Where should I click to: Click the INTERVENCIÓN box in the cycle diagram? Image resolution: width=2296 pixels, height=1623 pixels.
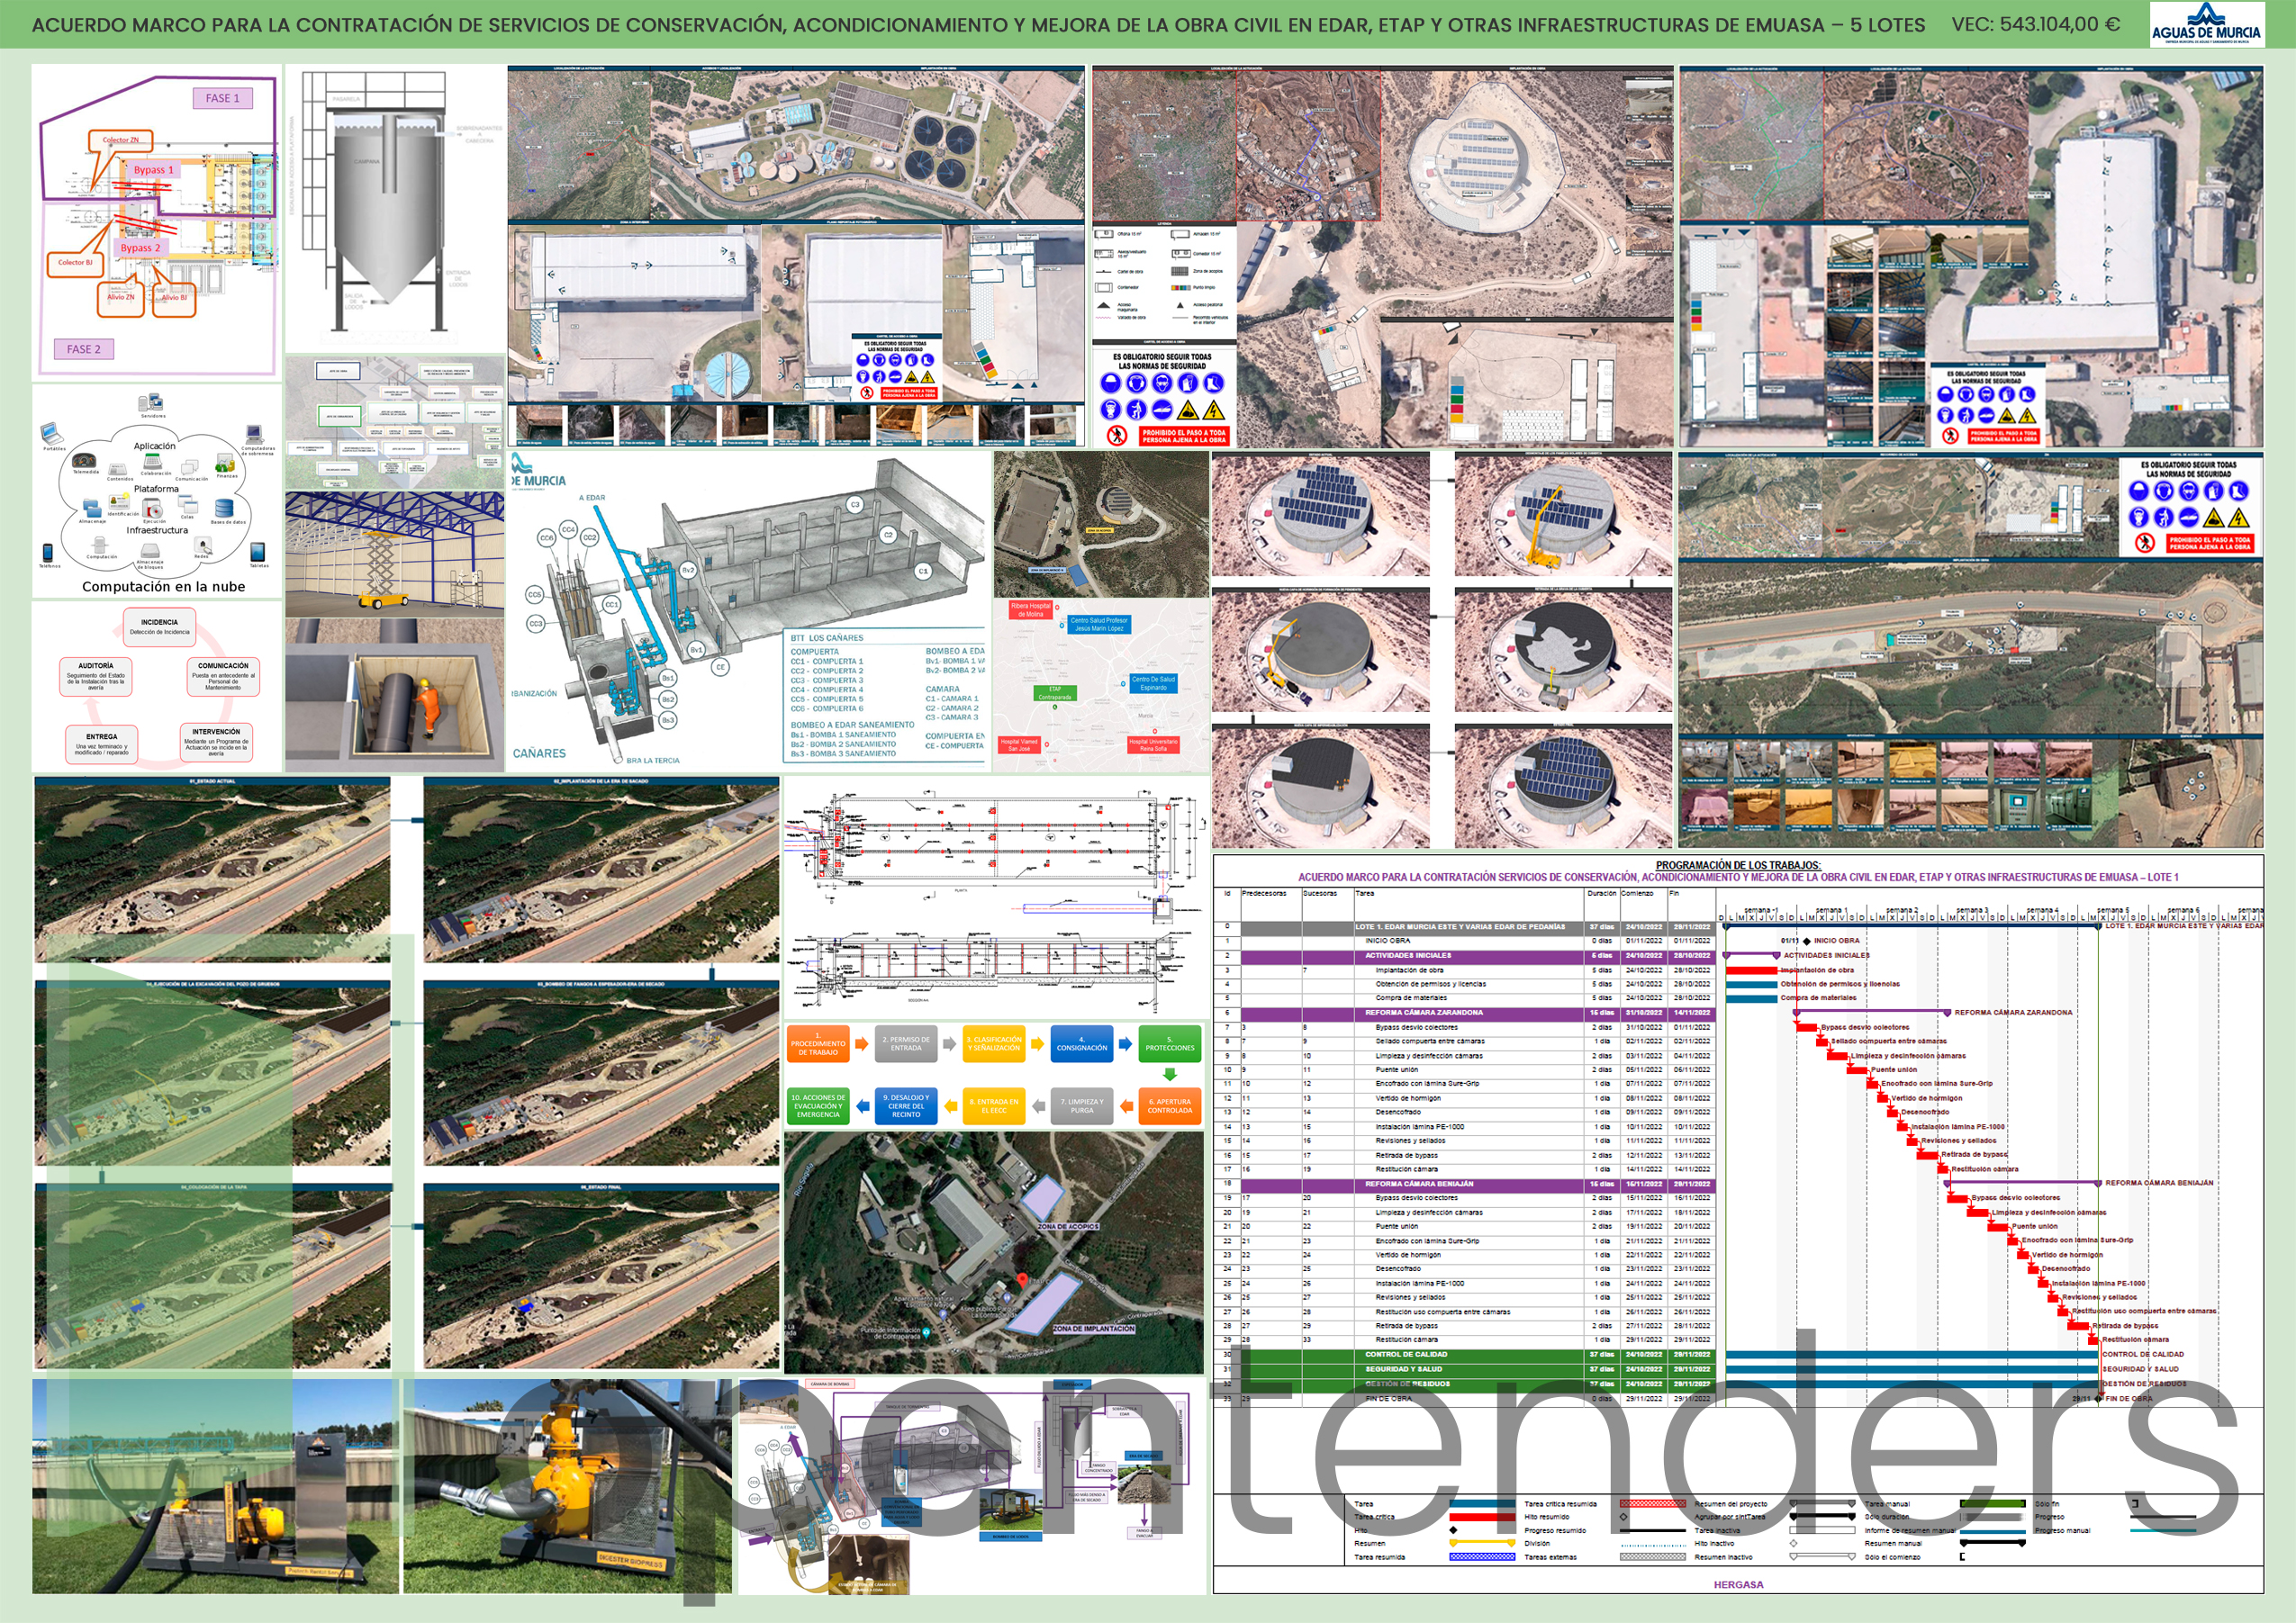coord(216,743)
